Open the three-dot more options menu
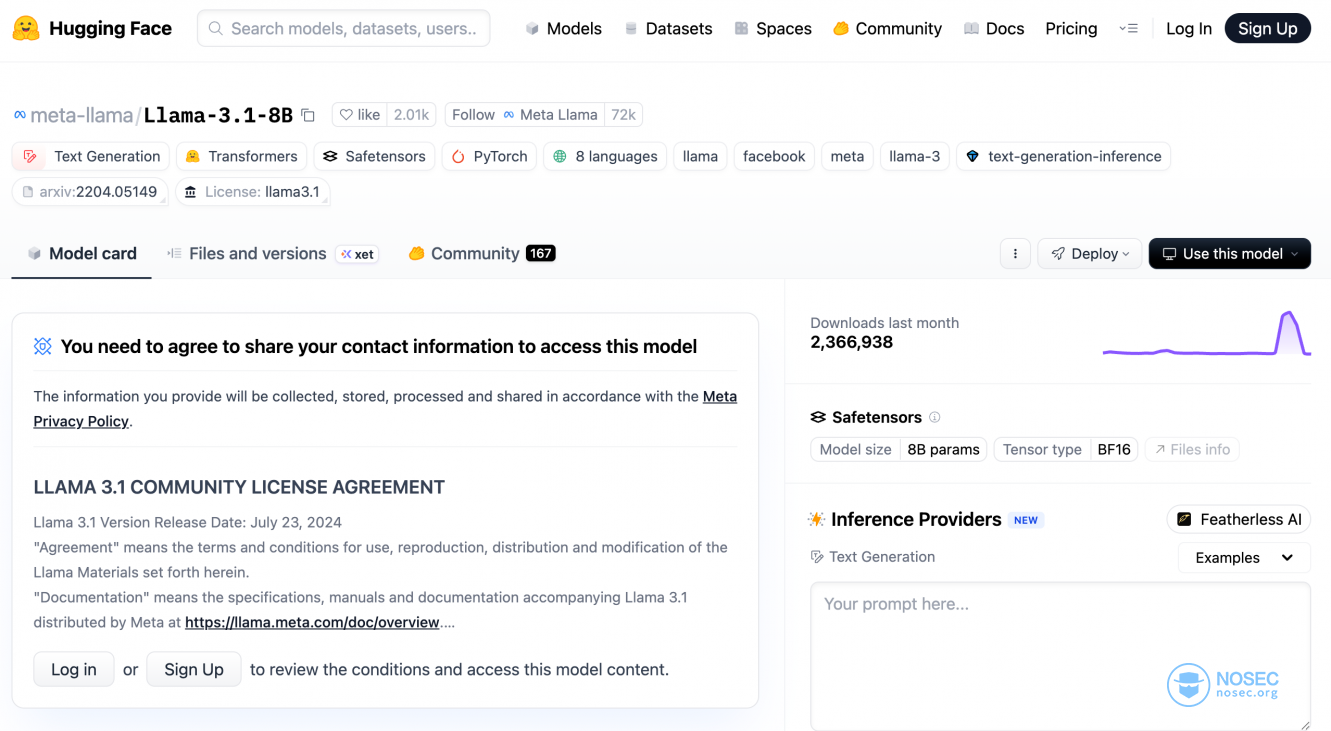The image size is (1331, 731). point(1015,254)
